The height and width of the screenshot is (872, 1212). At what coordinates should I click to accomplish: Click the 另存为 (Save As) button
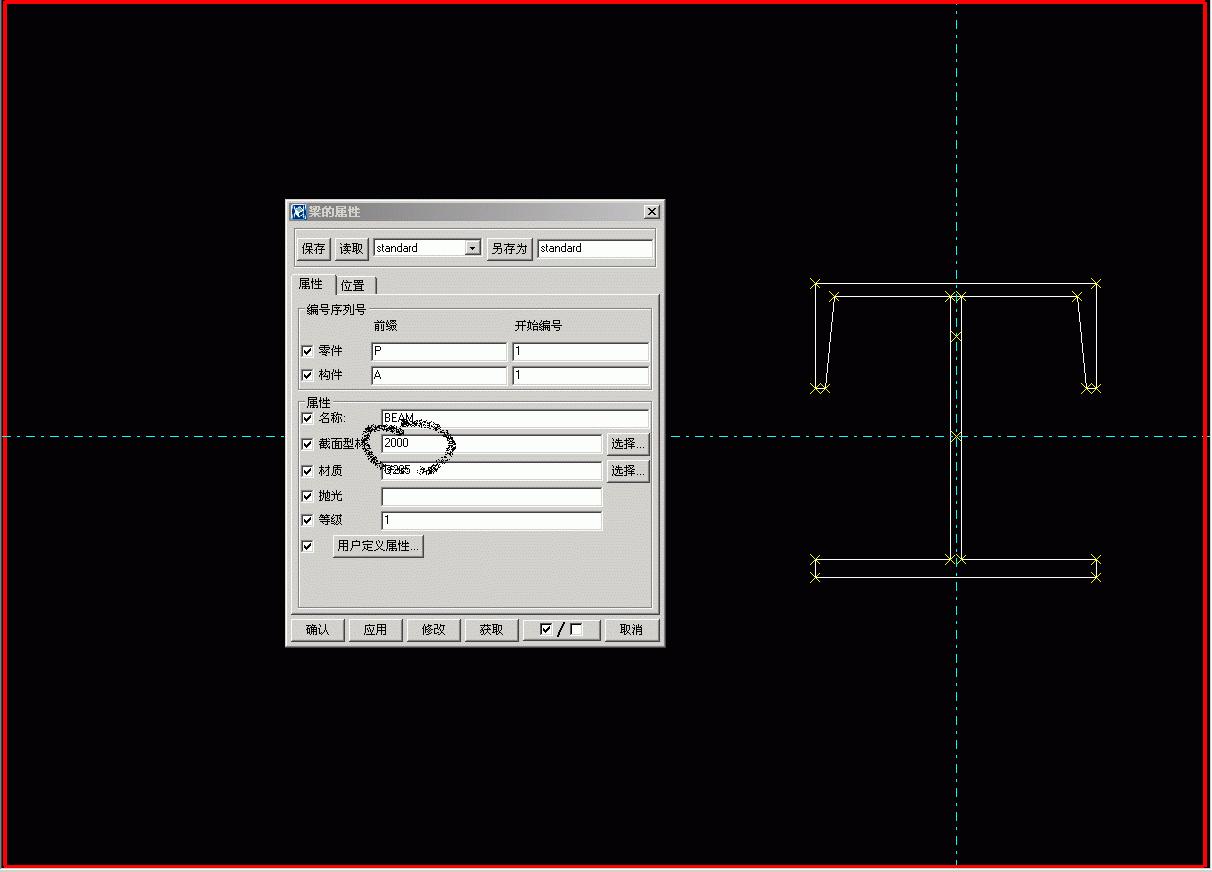(x=509, y=248)
